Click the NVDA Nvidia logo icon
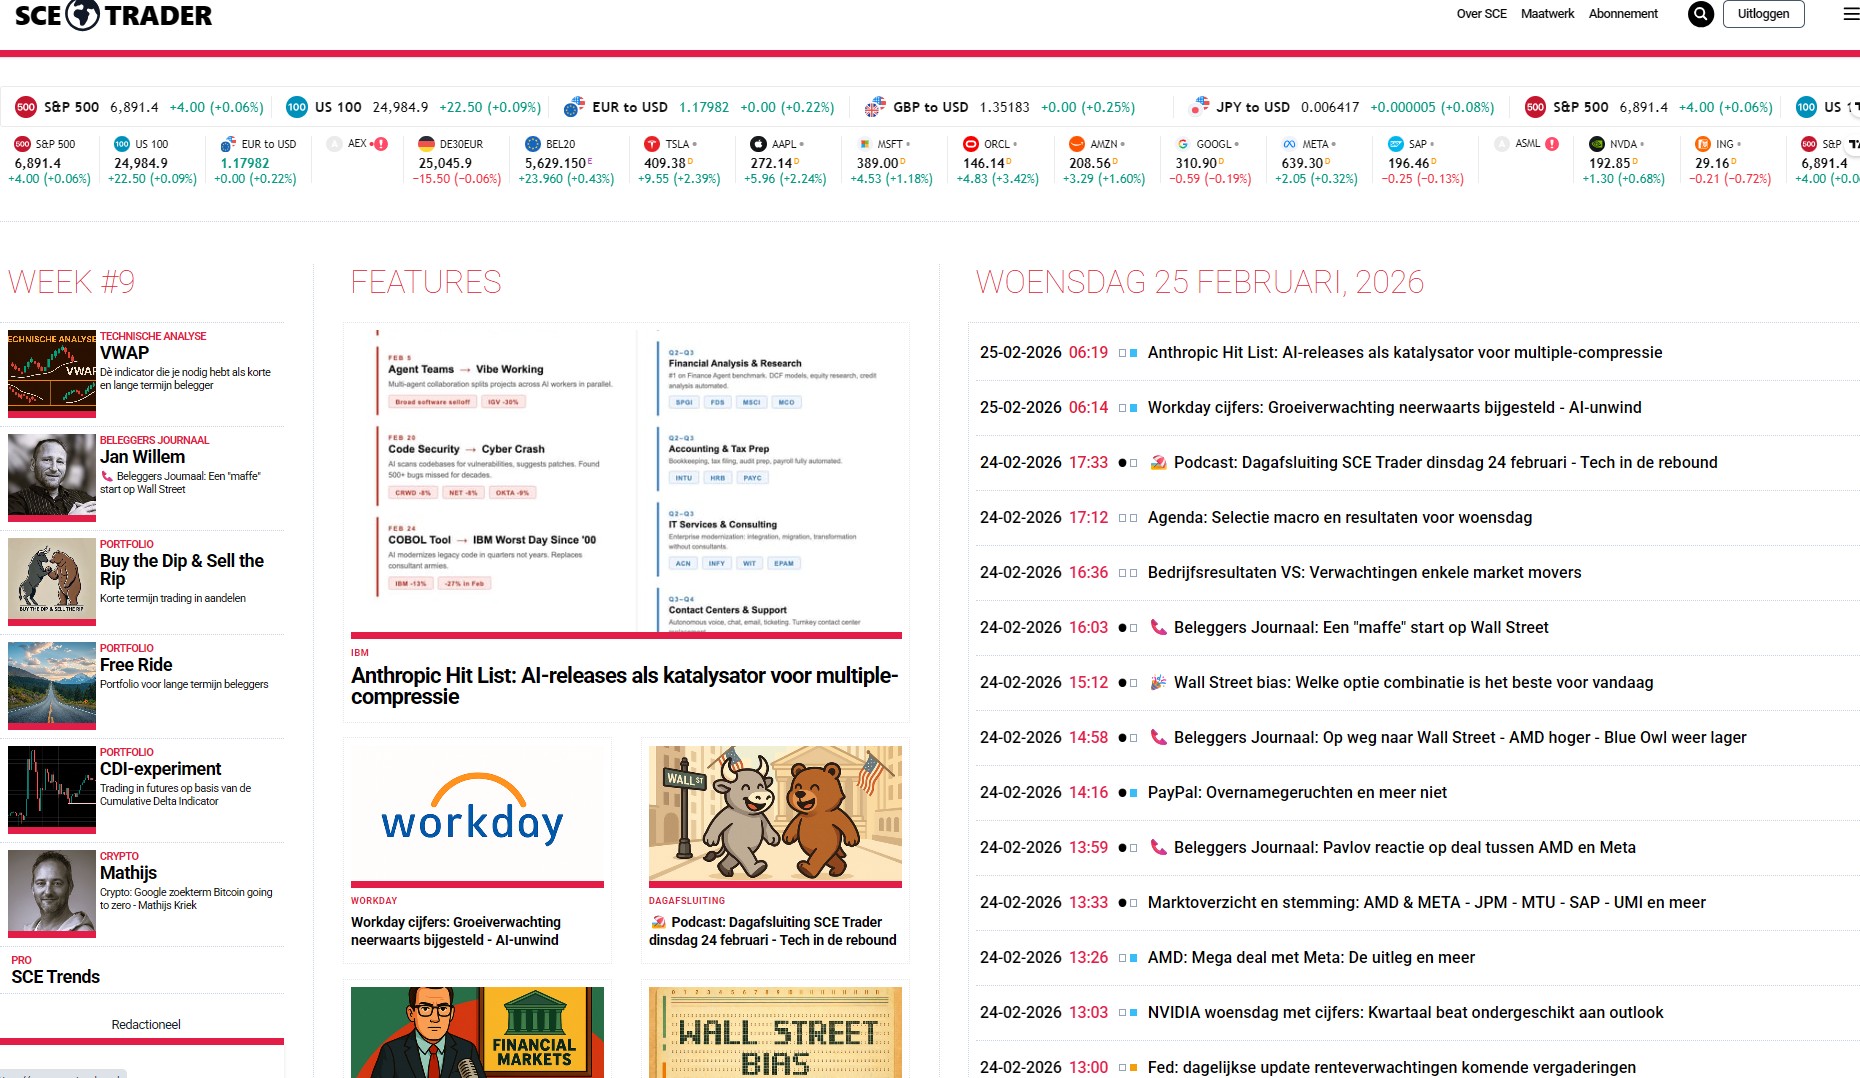The width and height of the screenshot is (1860, 1078). [1596, 144]
